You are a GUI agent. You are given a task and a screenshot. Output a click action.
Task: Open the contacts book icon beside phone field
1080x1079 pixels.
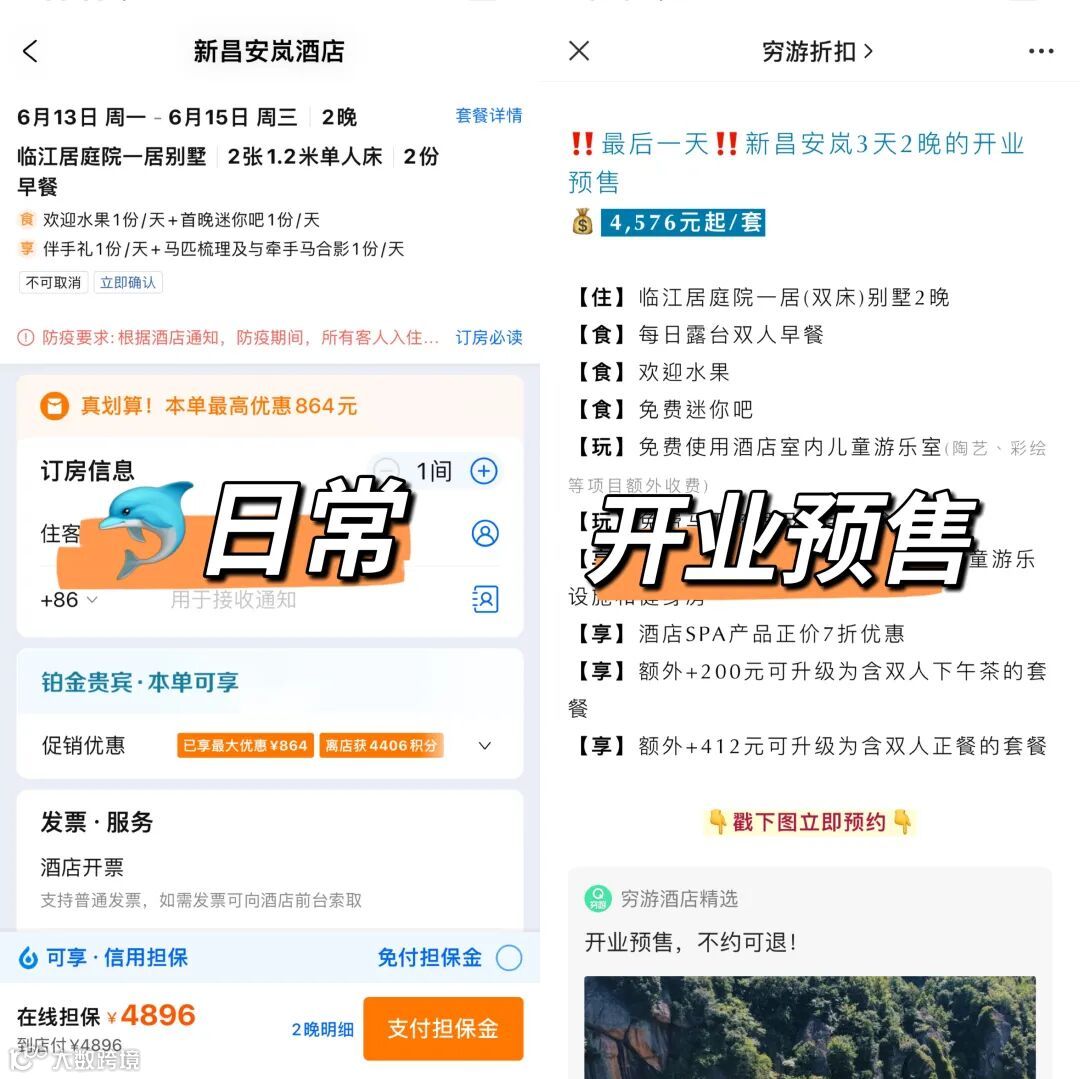[485, 599]
